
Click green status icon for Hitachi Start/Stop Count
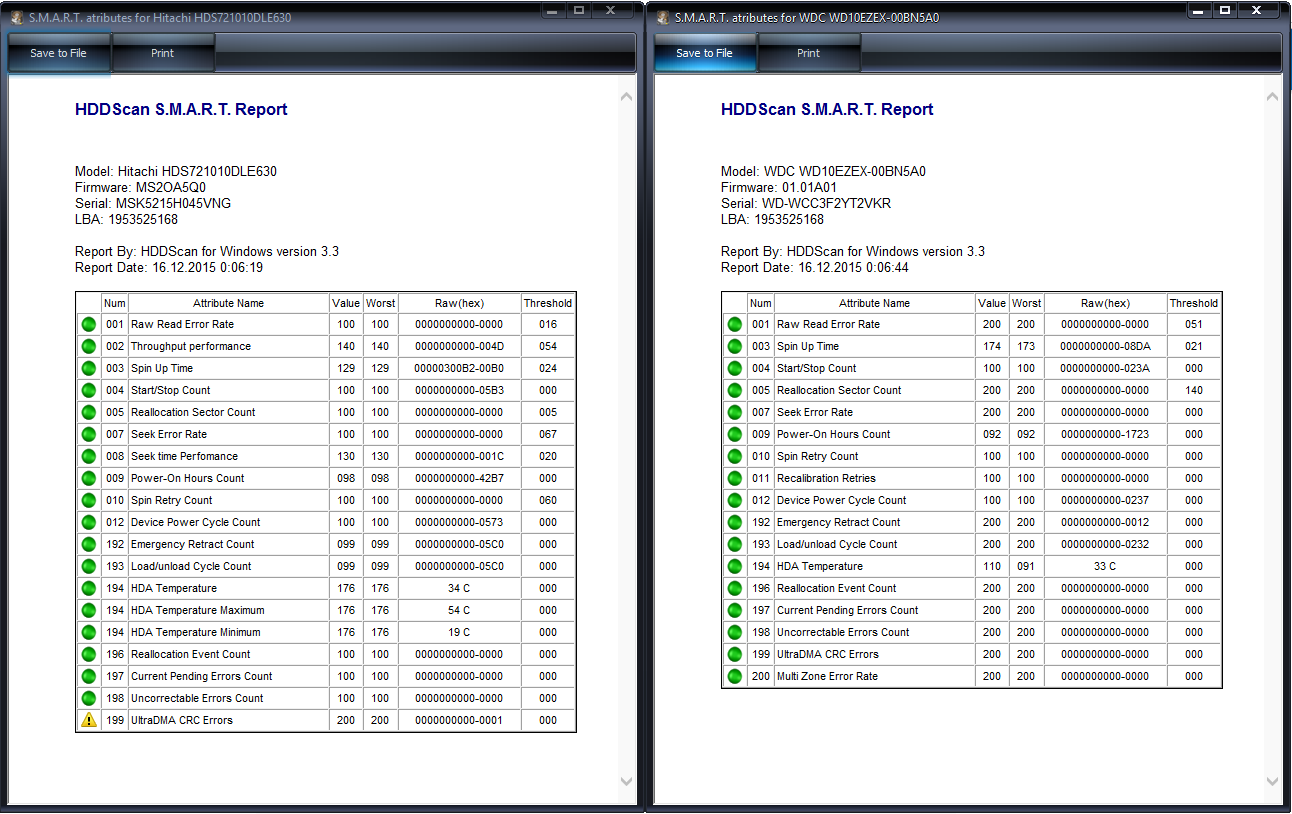89,390
